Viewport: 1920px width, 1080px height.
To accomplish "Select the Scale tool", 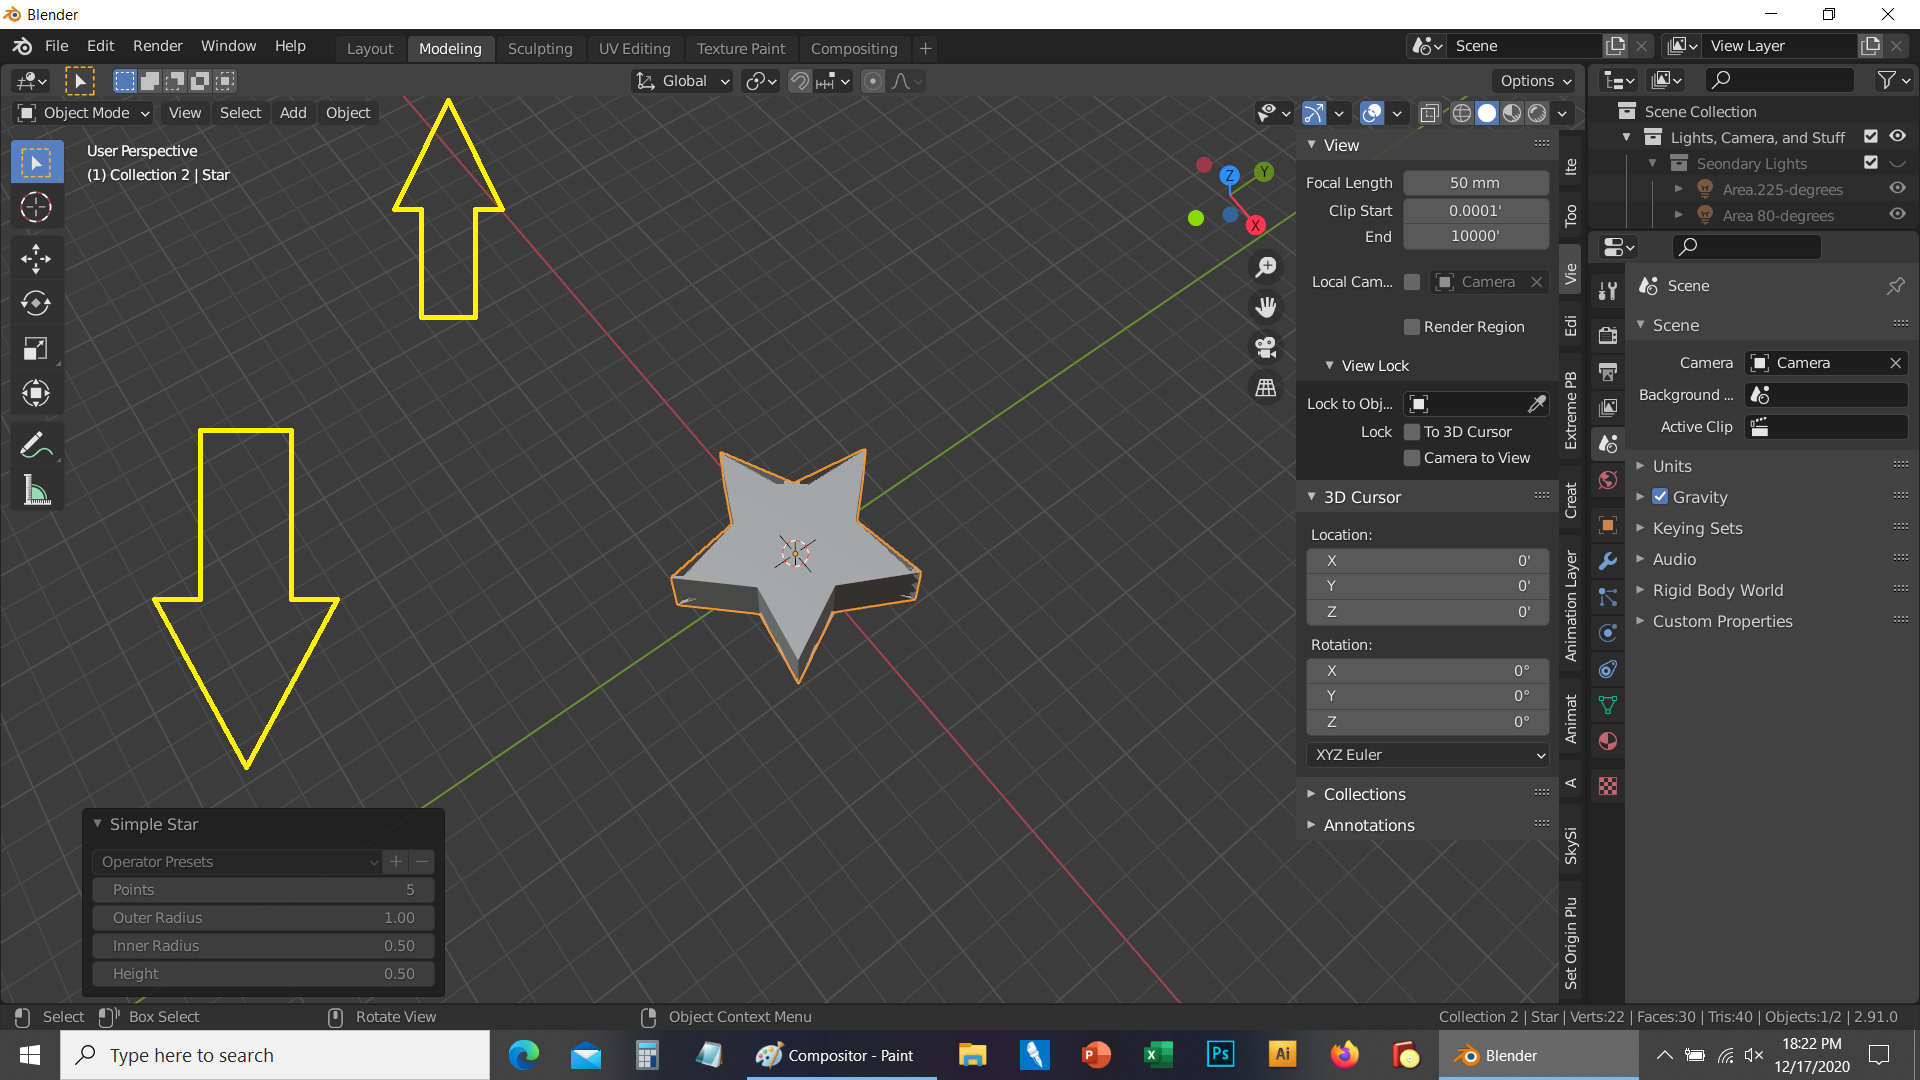I will pos(36,349).
